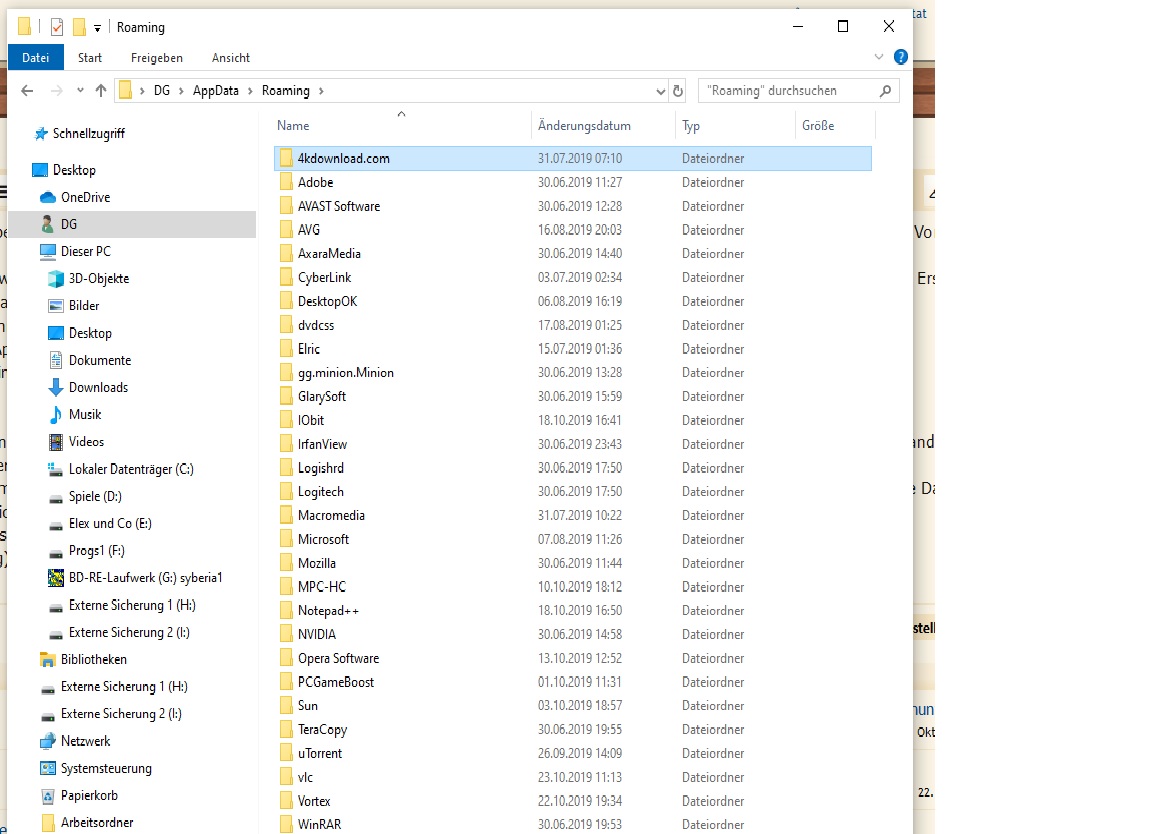Image resolution: width=1152 pixels, height=834 pixels.
Task: Click the Back navigation arrow
Action: point(27,91)
